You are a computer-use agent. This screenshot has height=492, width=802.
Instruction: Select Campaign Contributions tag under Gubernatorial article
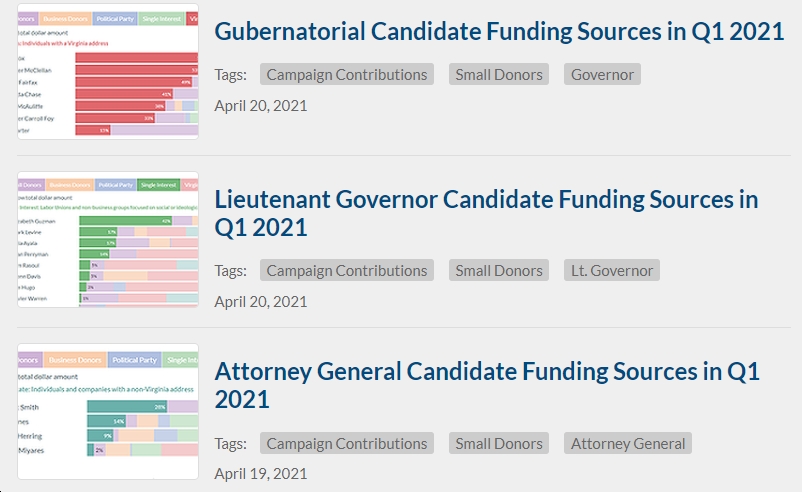[x=347, y=75]
